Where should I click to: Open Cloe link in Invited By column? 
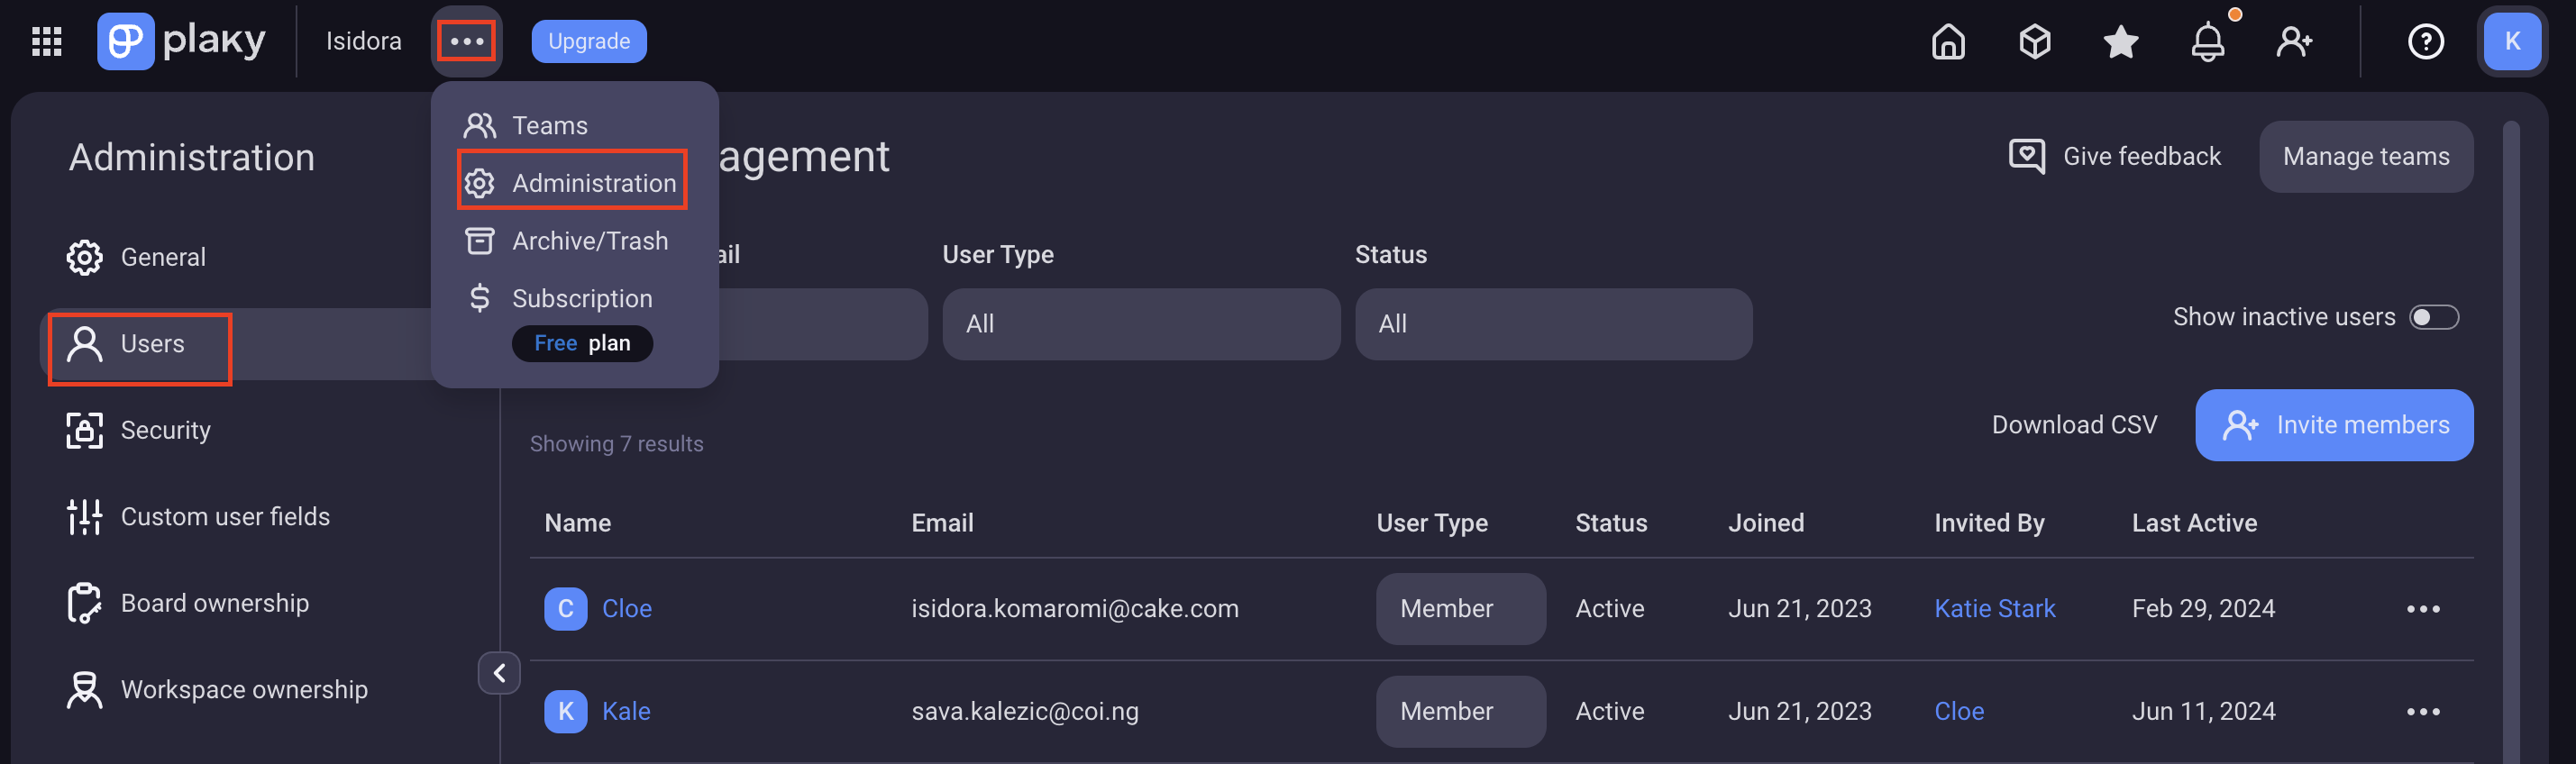pos(1959,712)
